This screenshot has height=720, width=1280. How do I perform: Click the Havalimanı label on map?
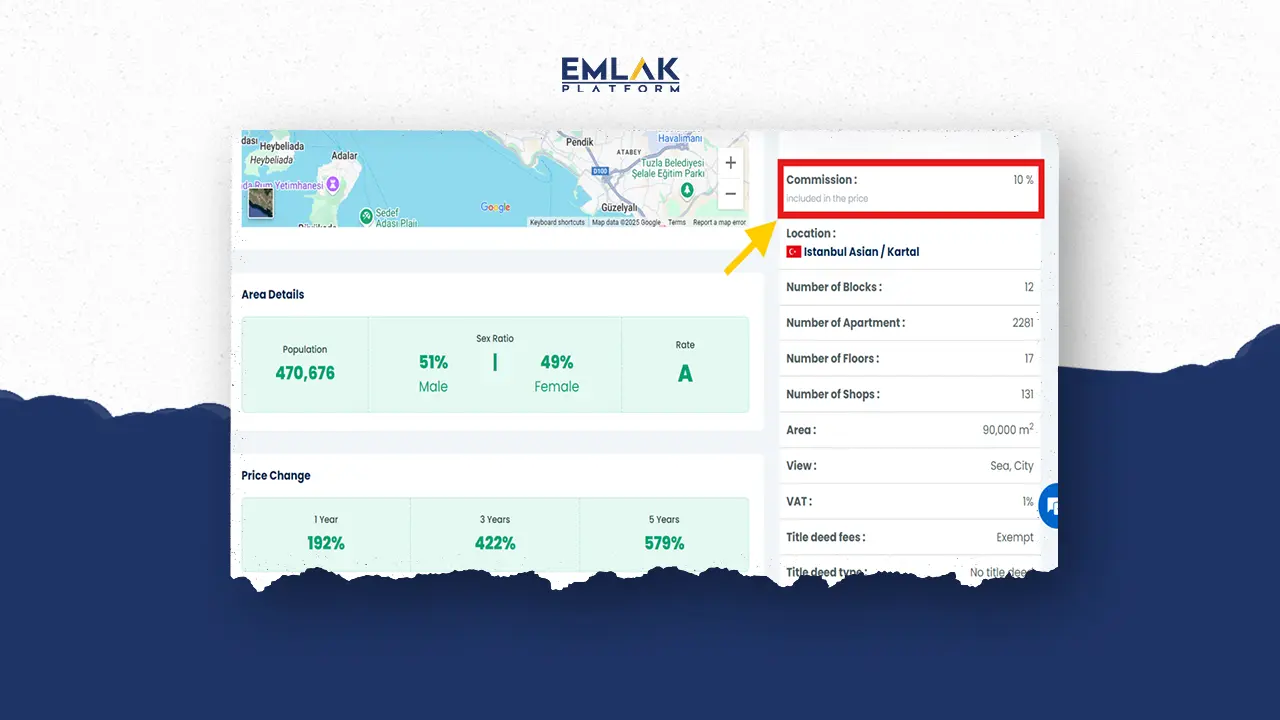[x=680, y=138]
